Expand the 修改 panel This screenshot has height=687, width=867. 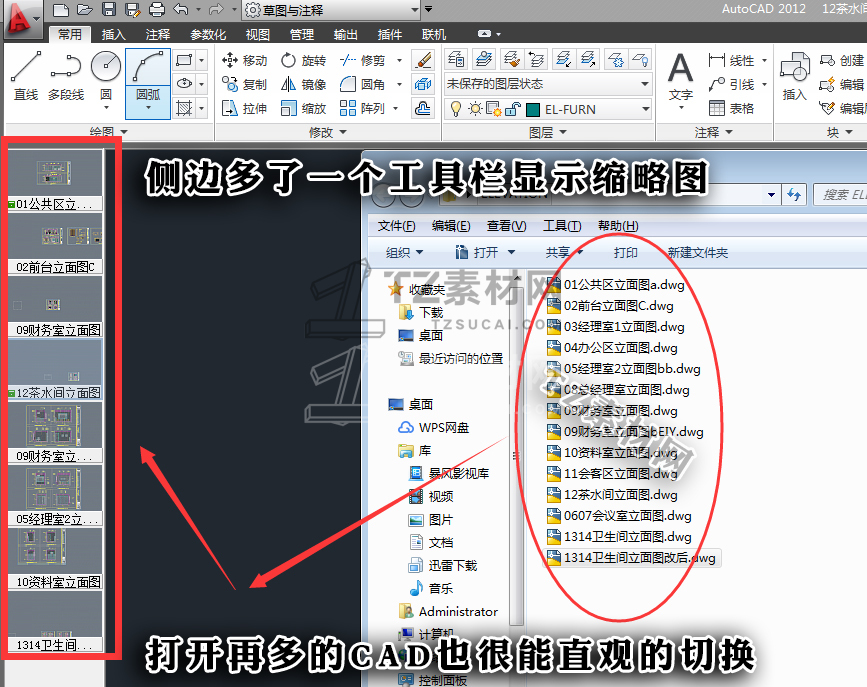pos(328,132)
